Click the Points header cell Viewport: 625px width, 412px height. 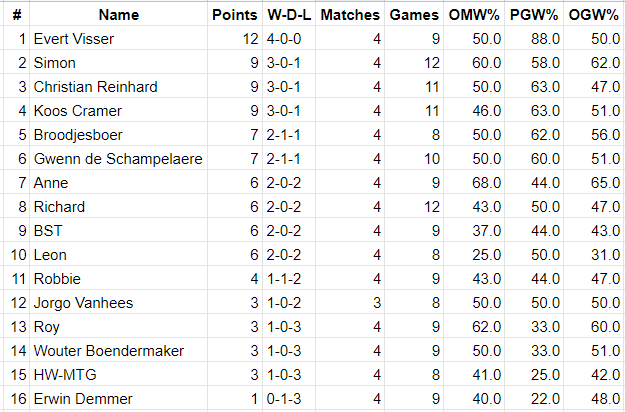pyautogui.click(x=235, y=15)
